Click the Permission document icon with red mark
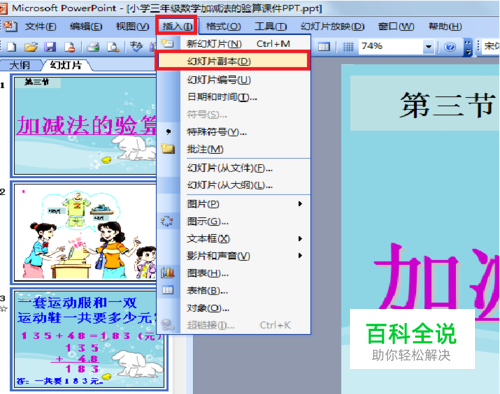Image resolution: width=500 pixels, height=394 pixels. tap(70, 47)
